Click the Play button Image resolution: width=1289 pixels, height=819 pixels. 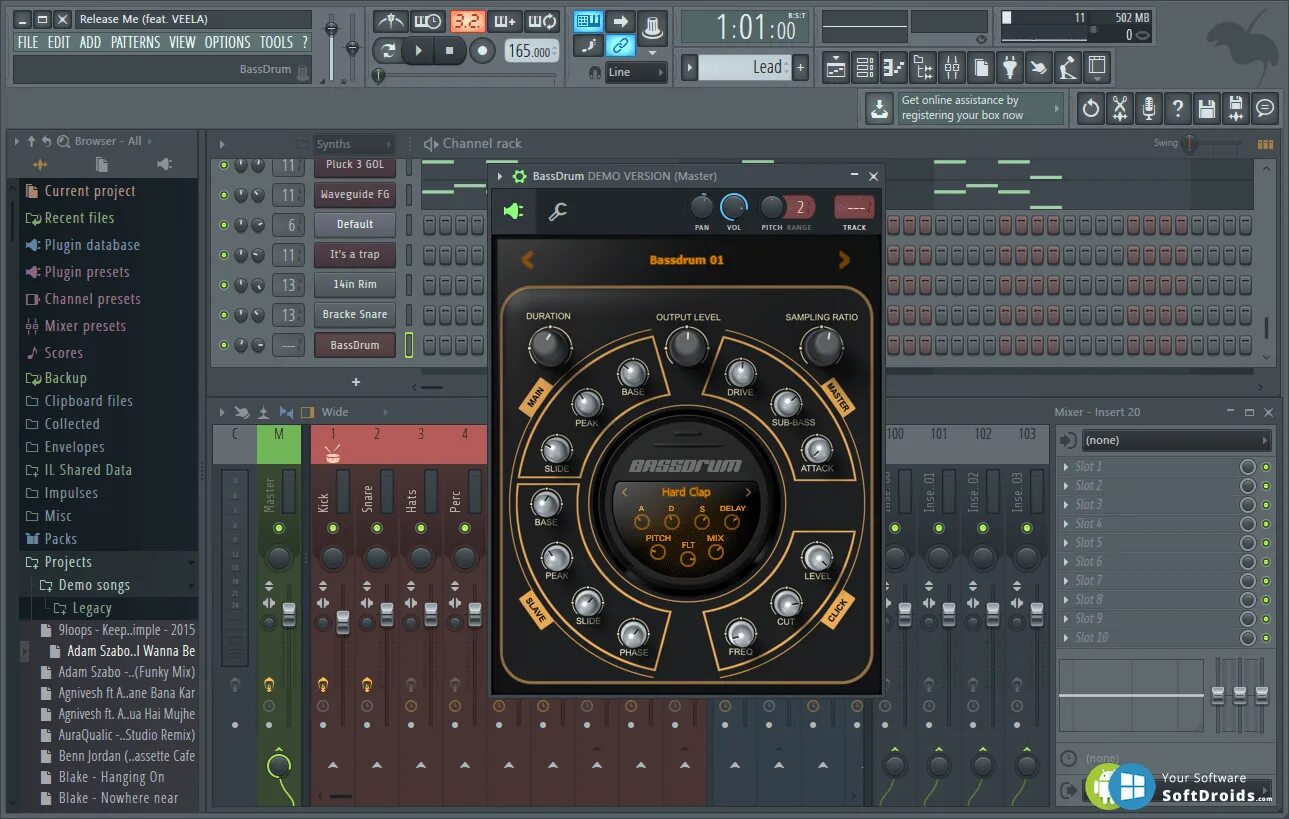pyautogui.click(x=419, y=50)
